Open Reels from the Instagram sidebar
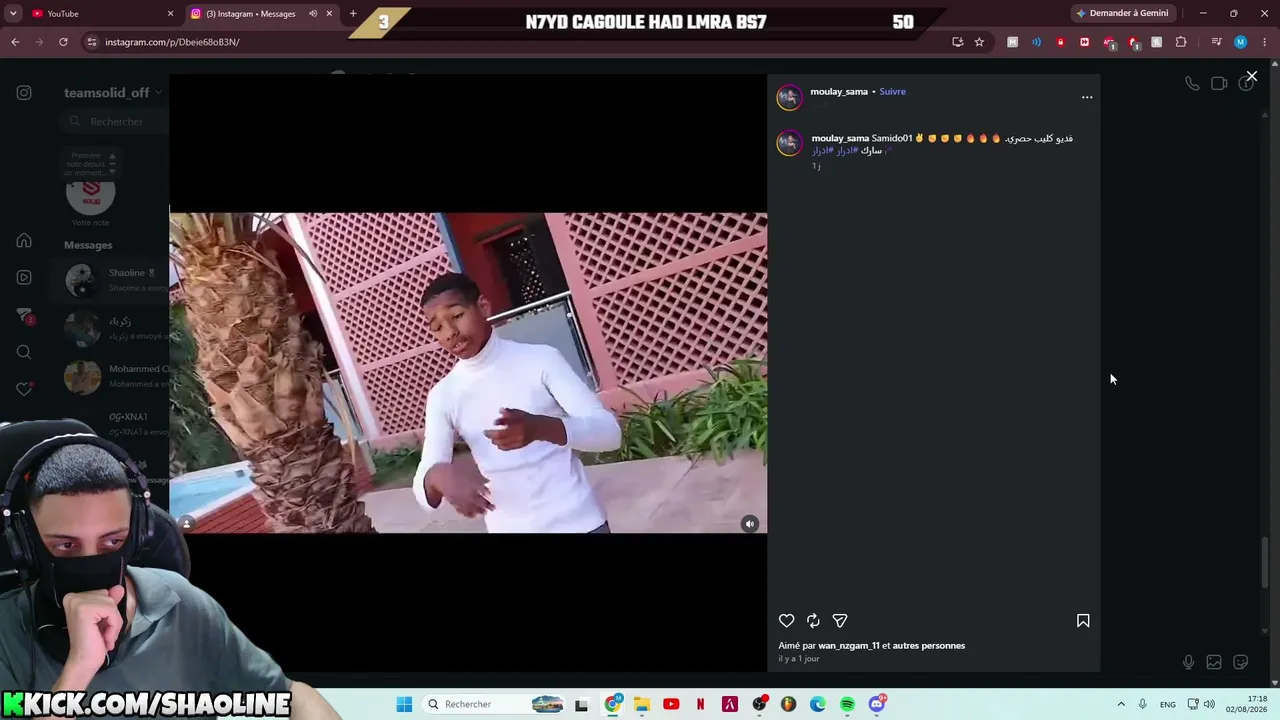This screenshot has height=720, width=1280. click(x=24, y=278)
